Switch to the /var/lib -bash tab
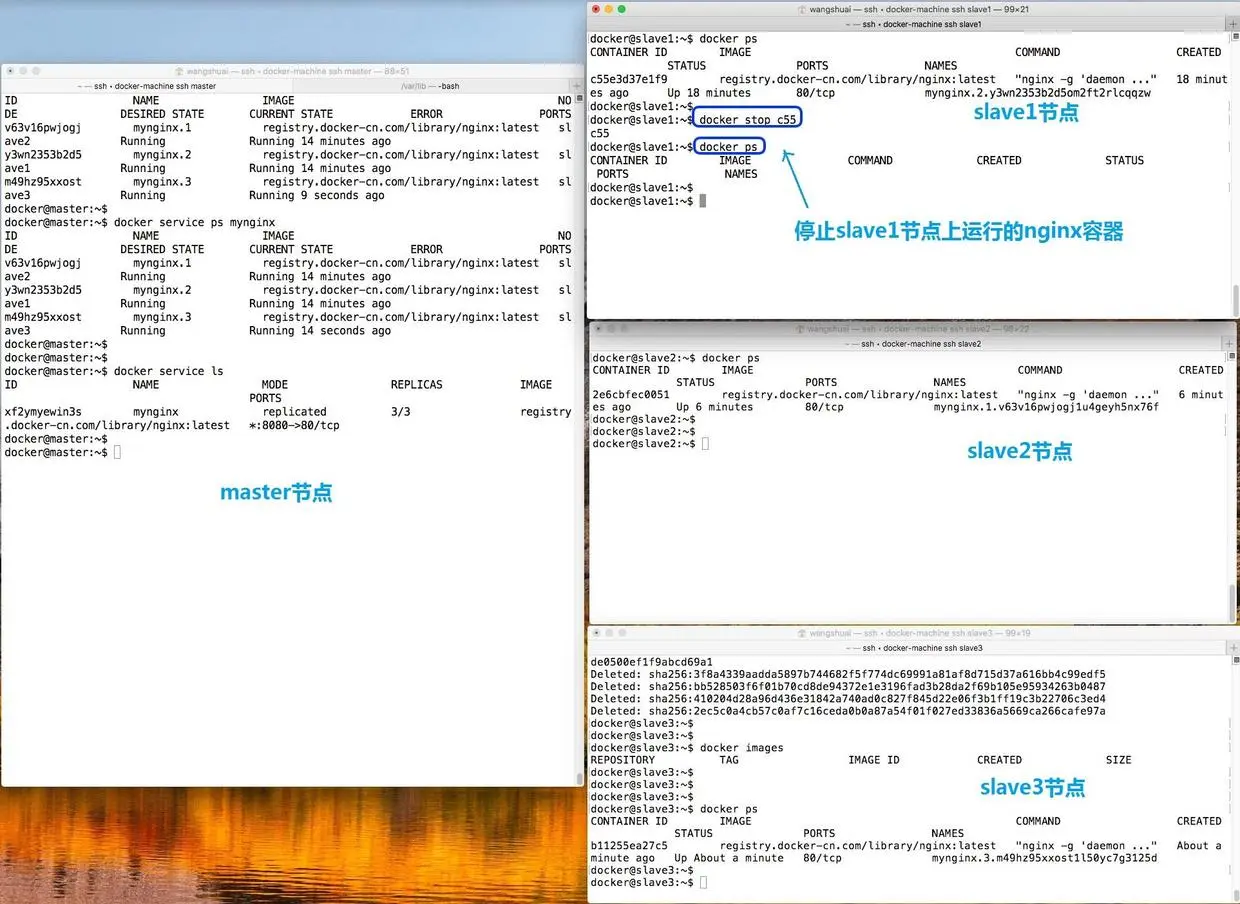Image resolution: width=1240 pixels, height=904 pixels. [x=429, y=86]
